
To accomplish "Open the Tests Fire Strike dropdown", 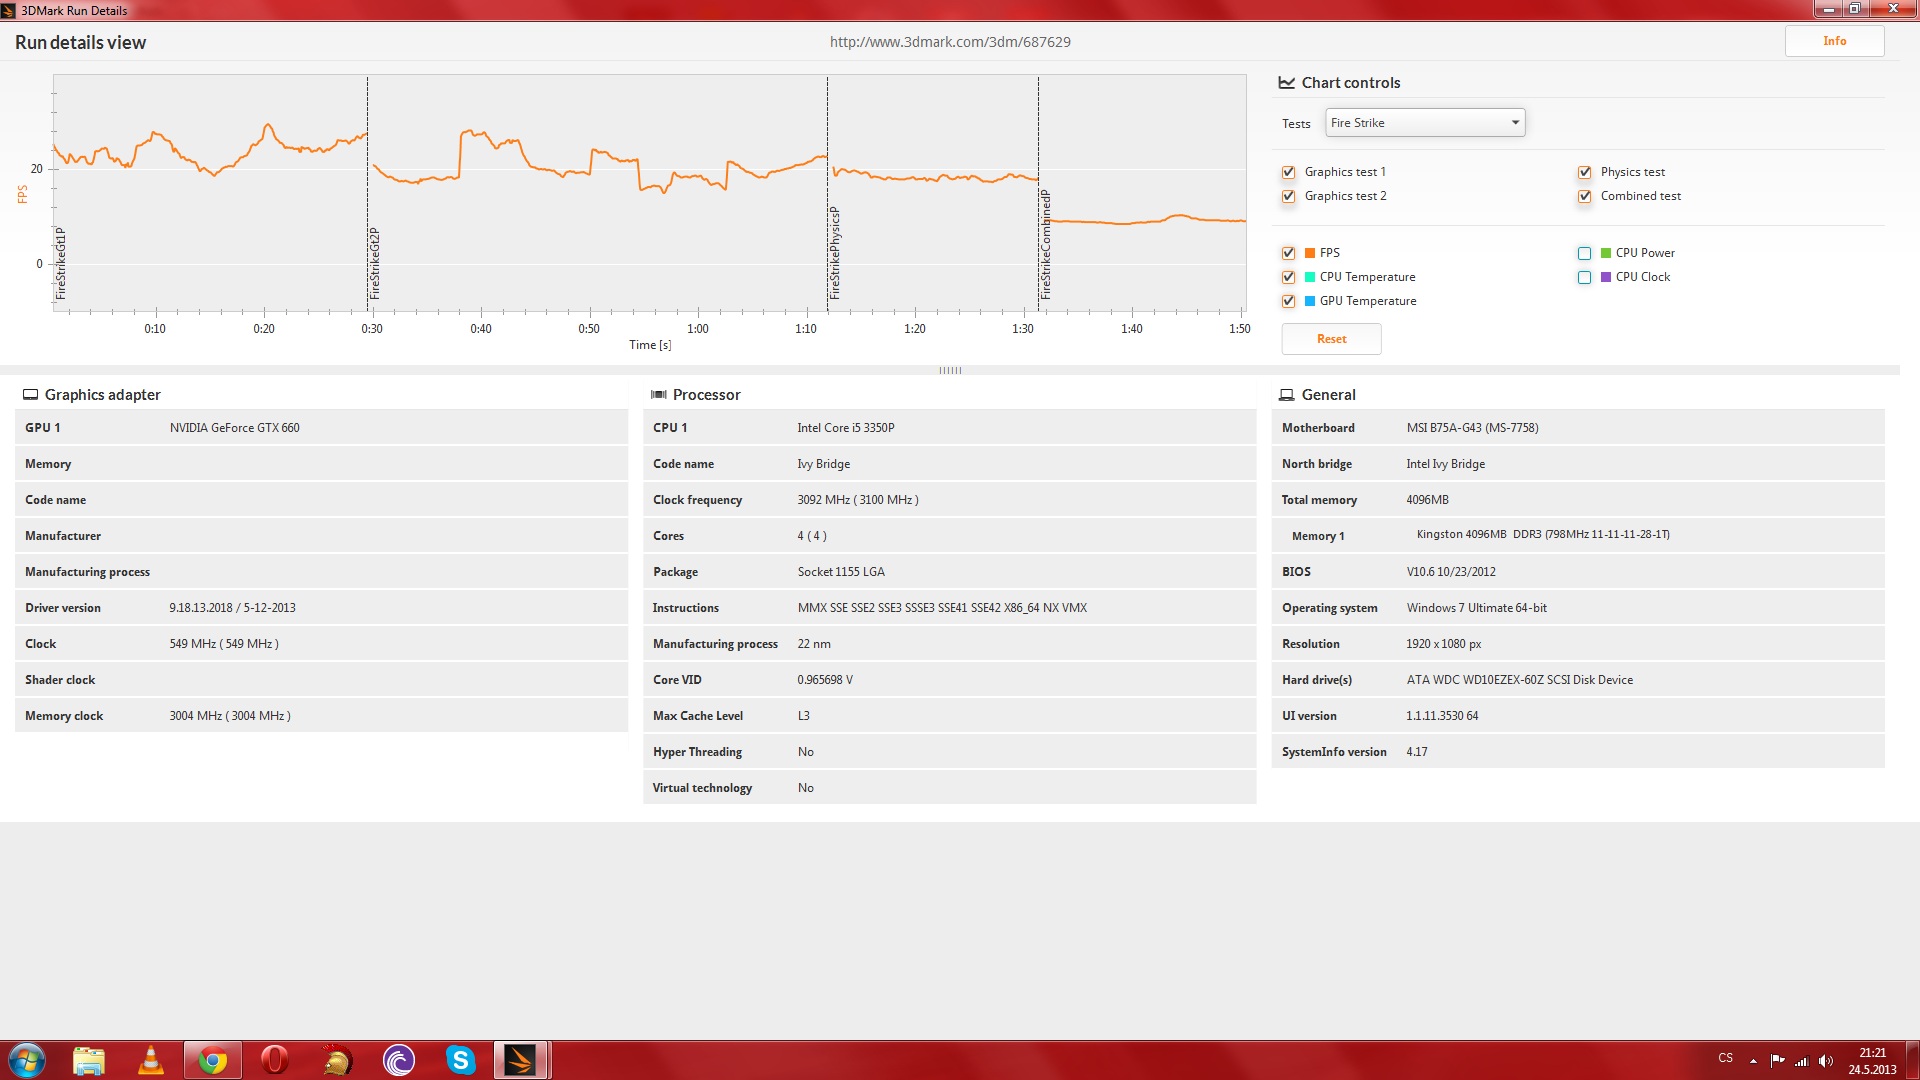I will (1425, 123).
